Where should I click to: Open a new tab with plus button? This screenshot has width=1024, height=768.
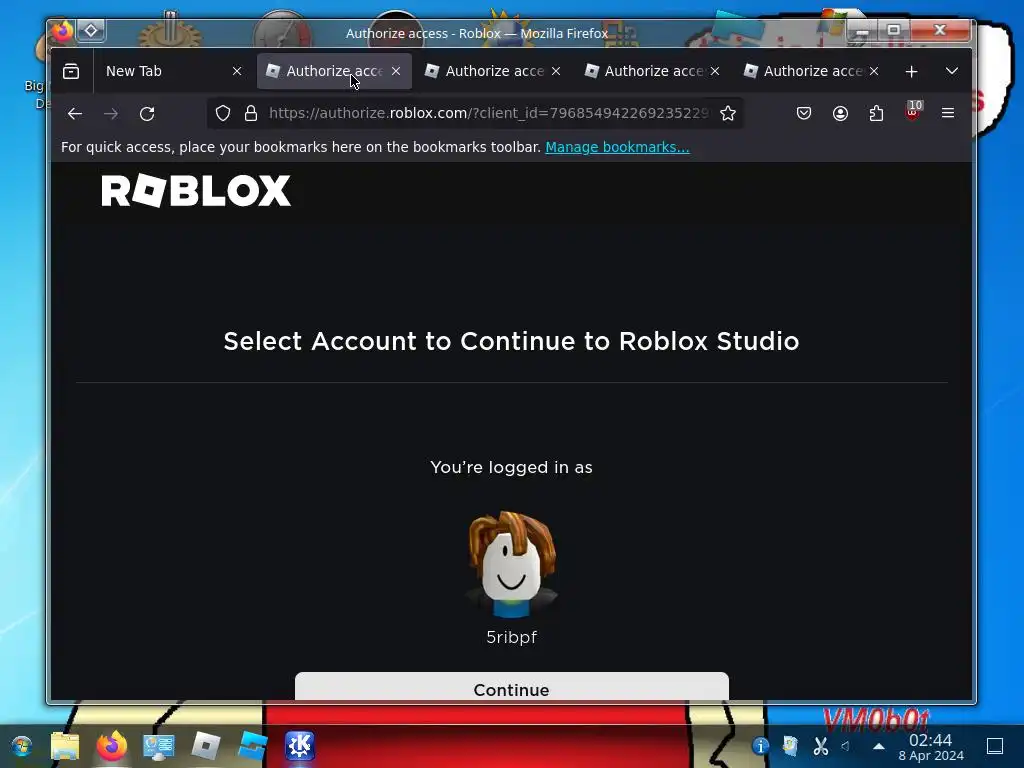tap(912, 71)
